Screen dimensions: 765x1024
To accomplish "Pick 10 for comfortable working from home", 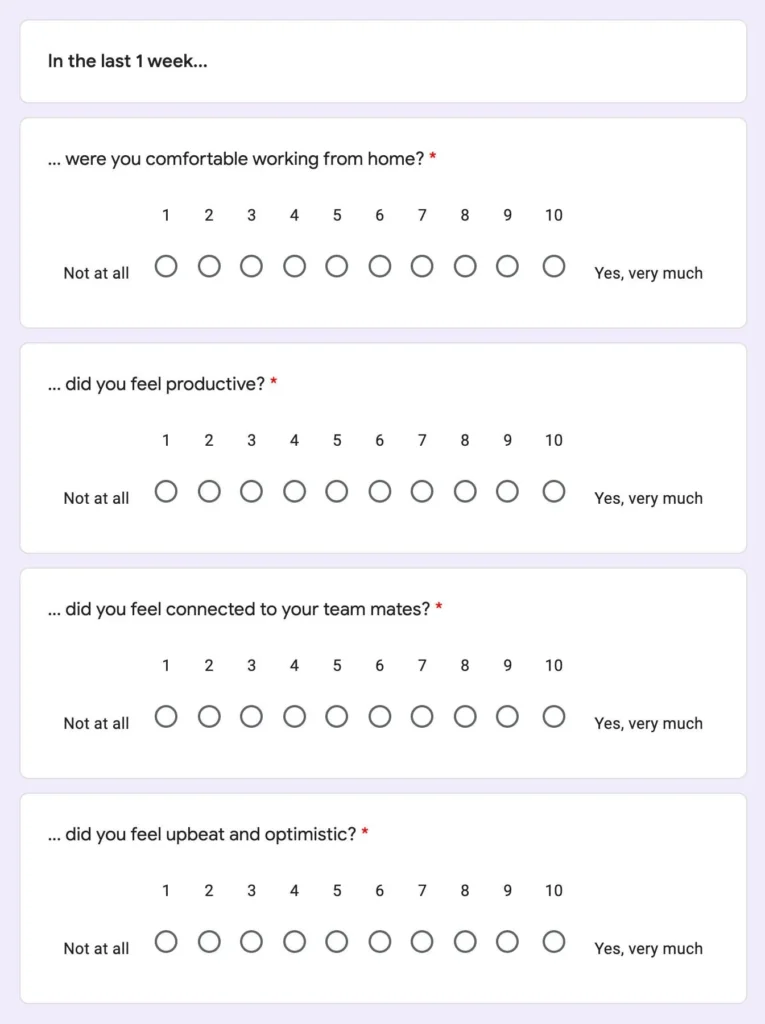I will coord(554,267).
